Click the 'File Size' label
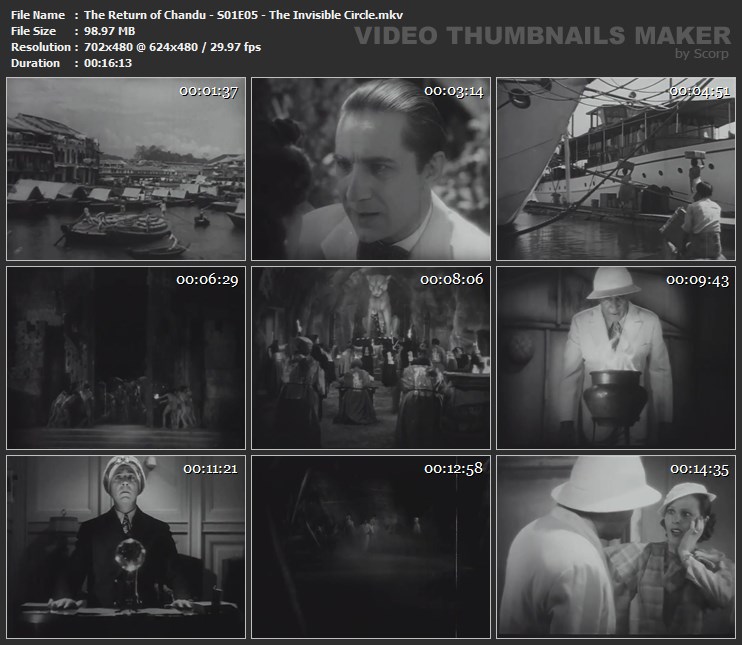742x645 pixels. (33, 31)
